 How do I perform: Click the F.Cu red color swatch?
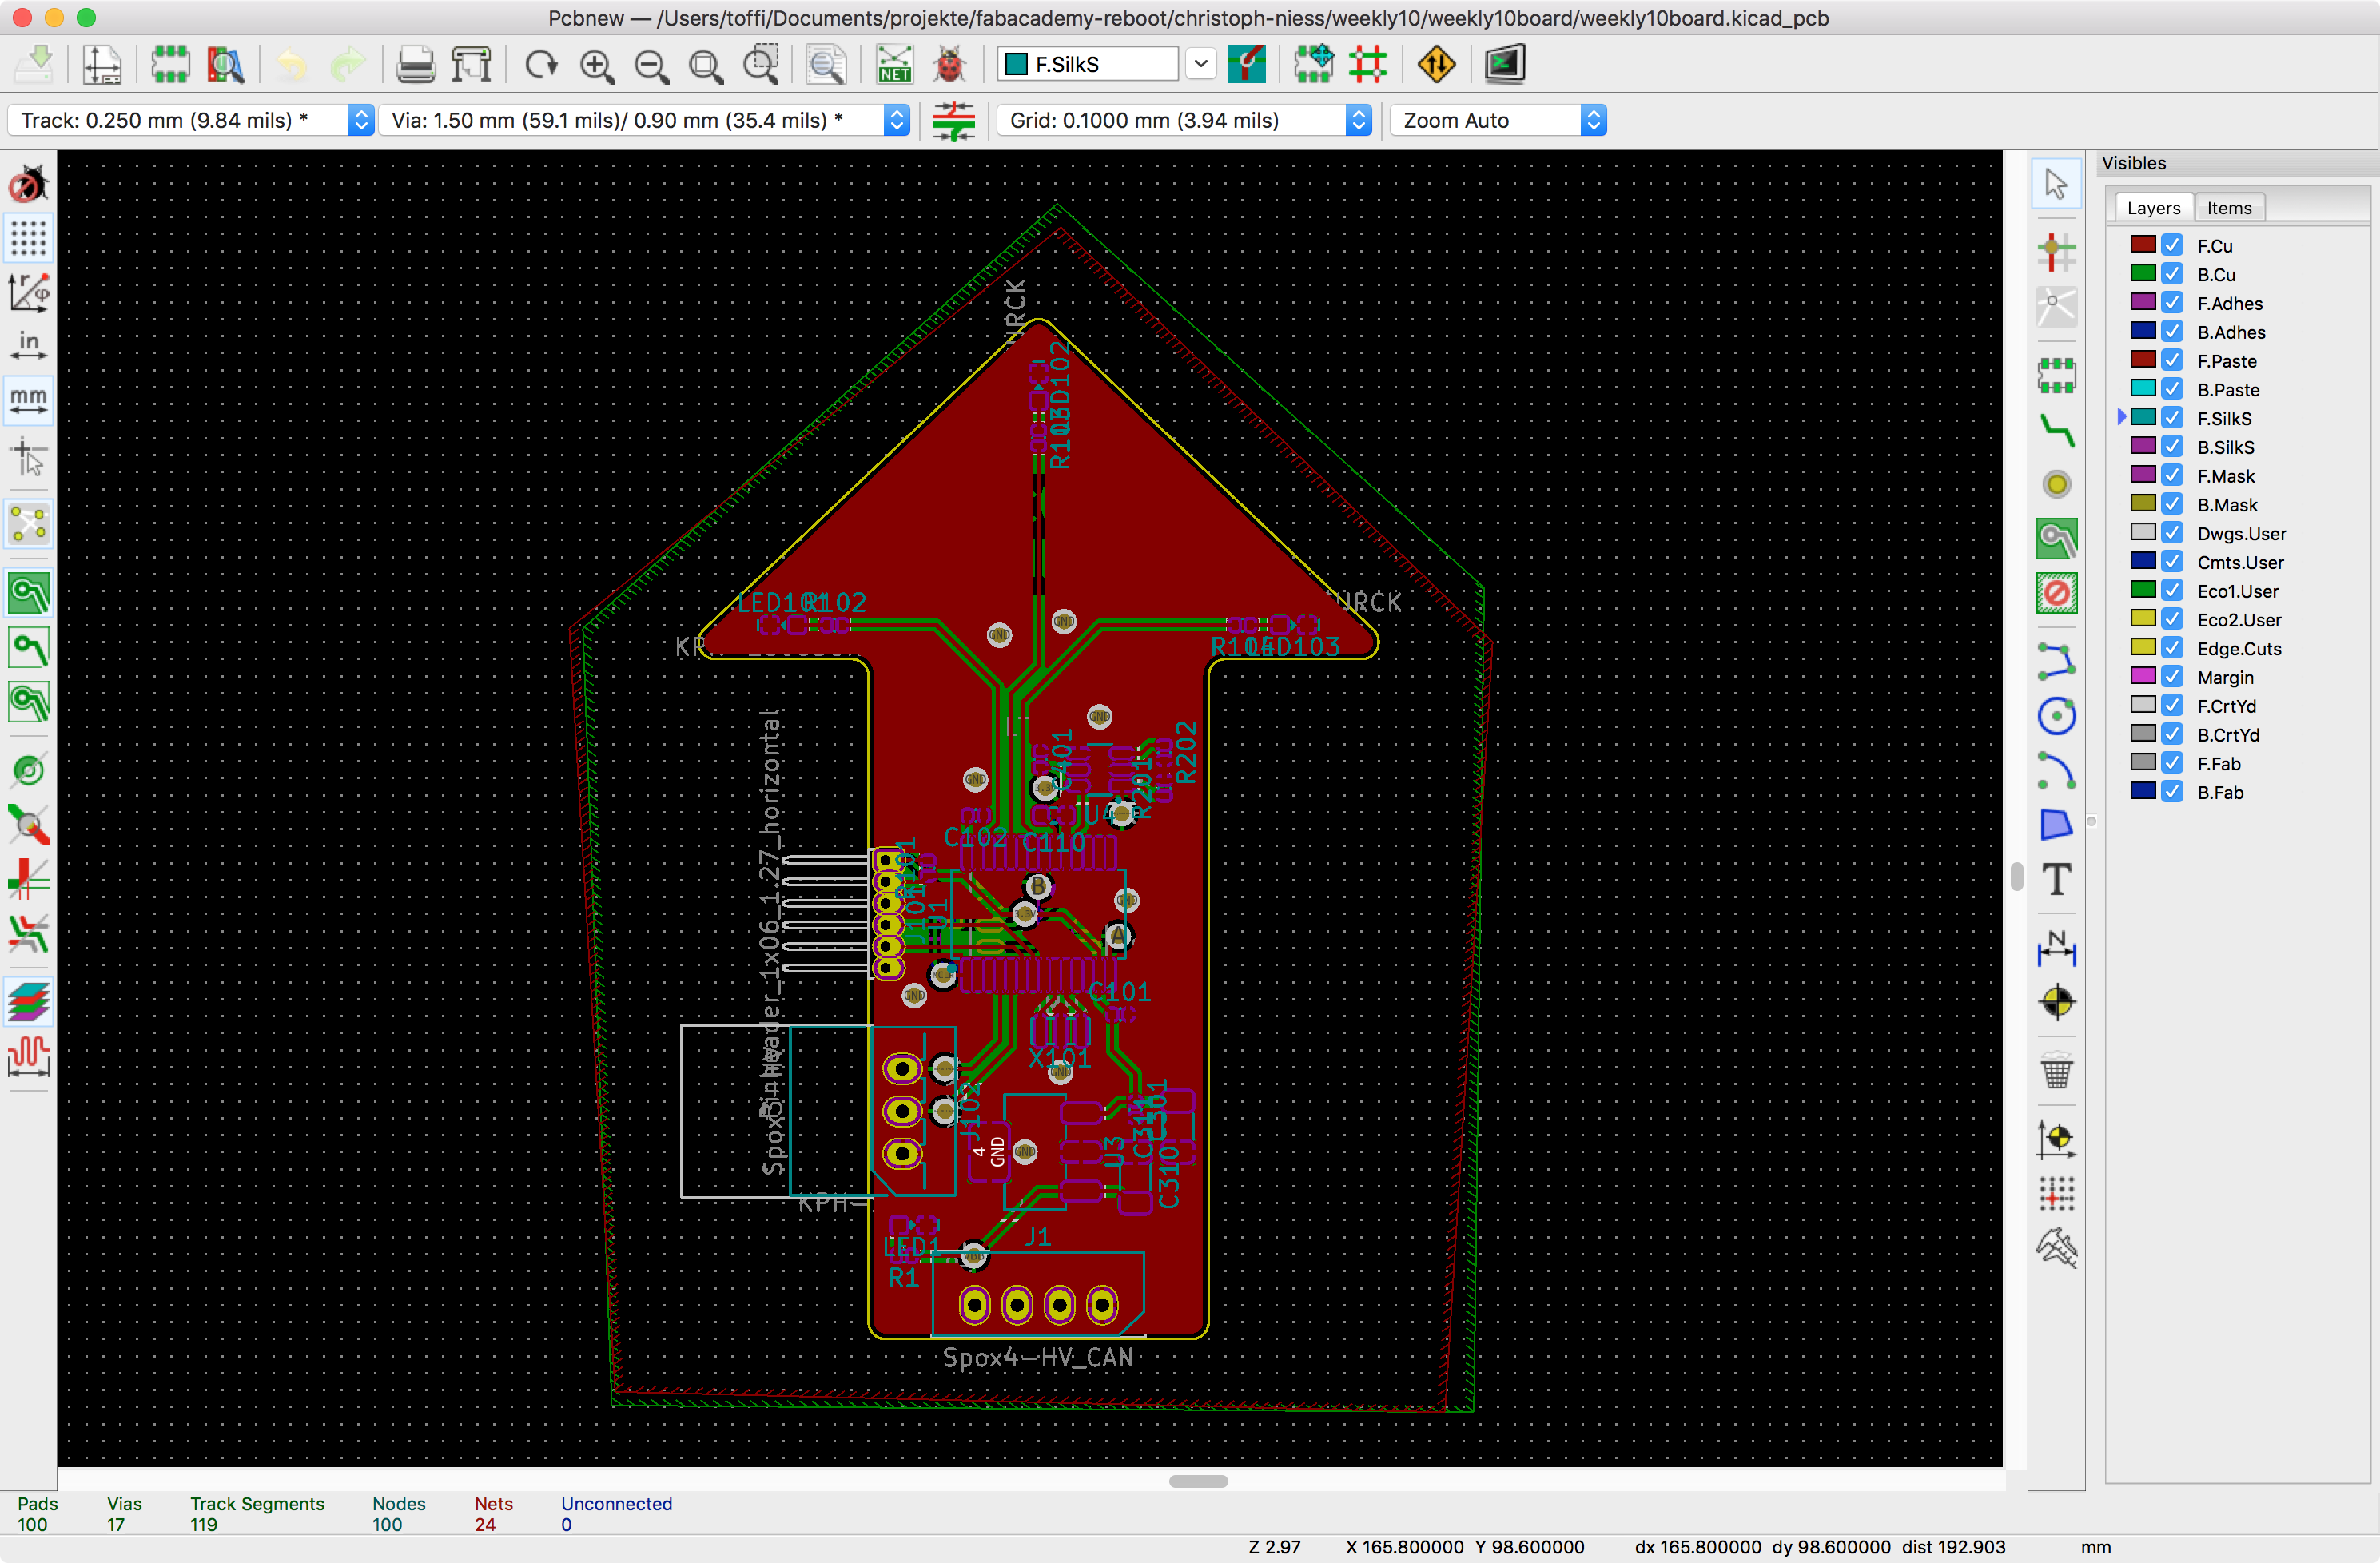point(2142,245)
